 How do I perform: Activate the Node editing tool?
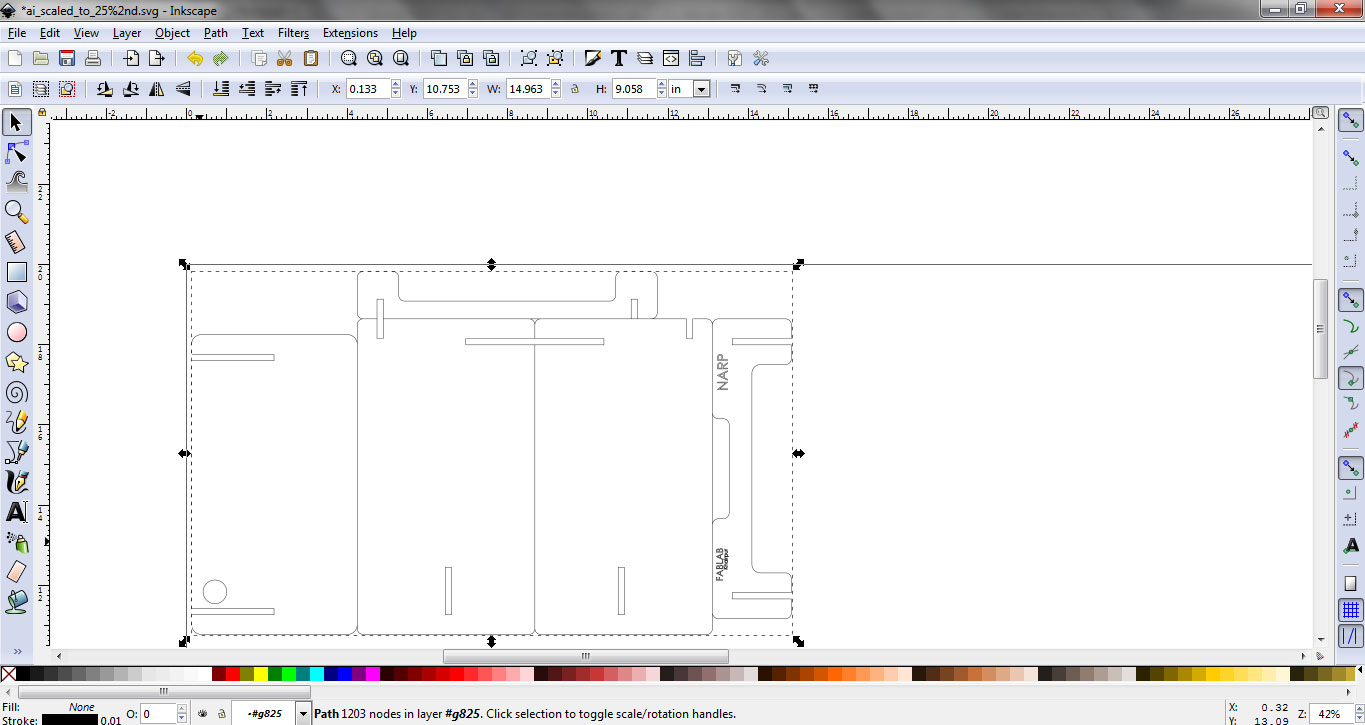tap(17, 153)
